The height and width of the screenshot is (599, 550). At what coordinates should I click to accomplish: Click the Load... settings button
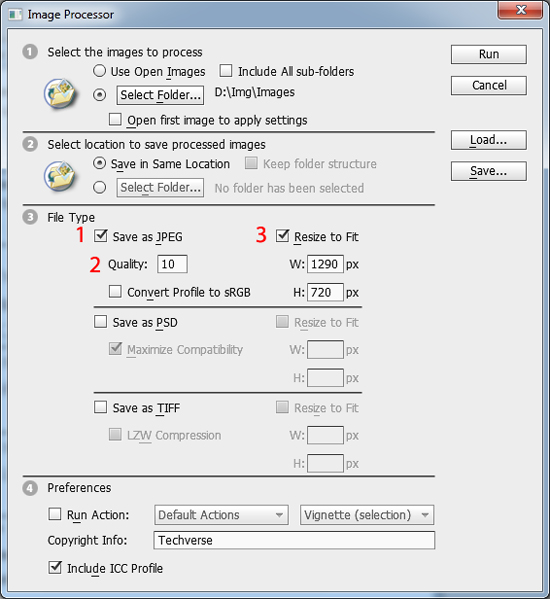coord(489,140)
